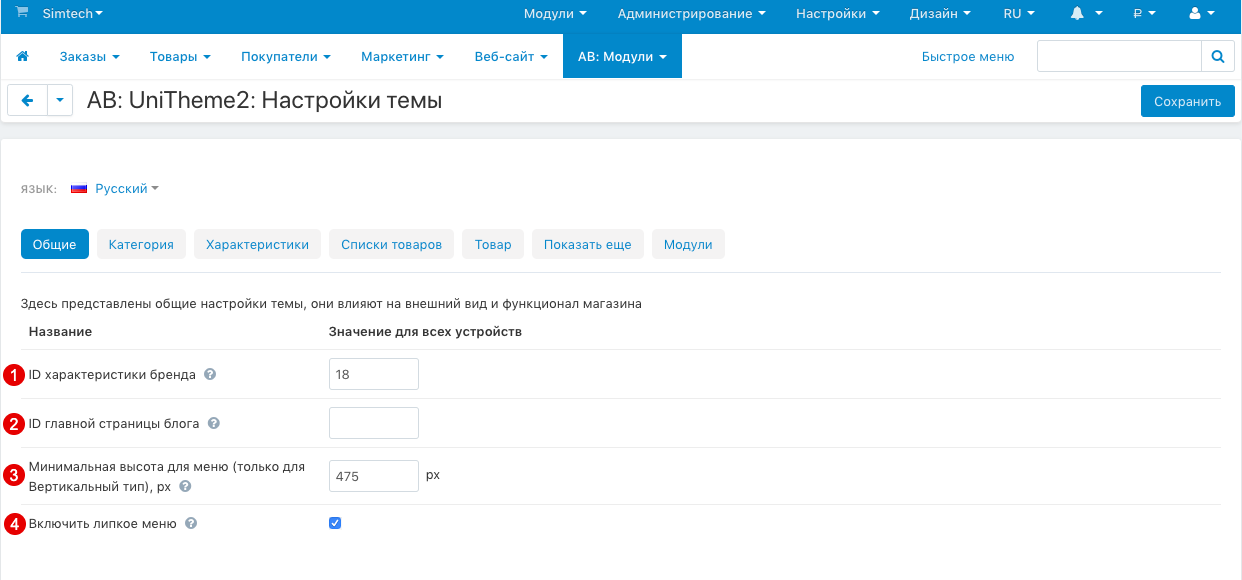Go to dashboard via home icon
This screenshot has height=580, width=1242.
[x=22, y=56]
